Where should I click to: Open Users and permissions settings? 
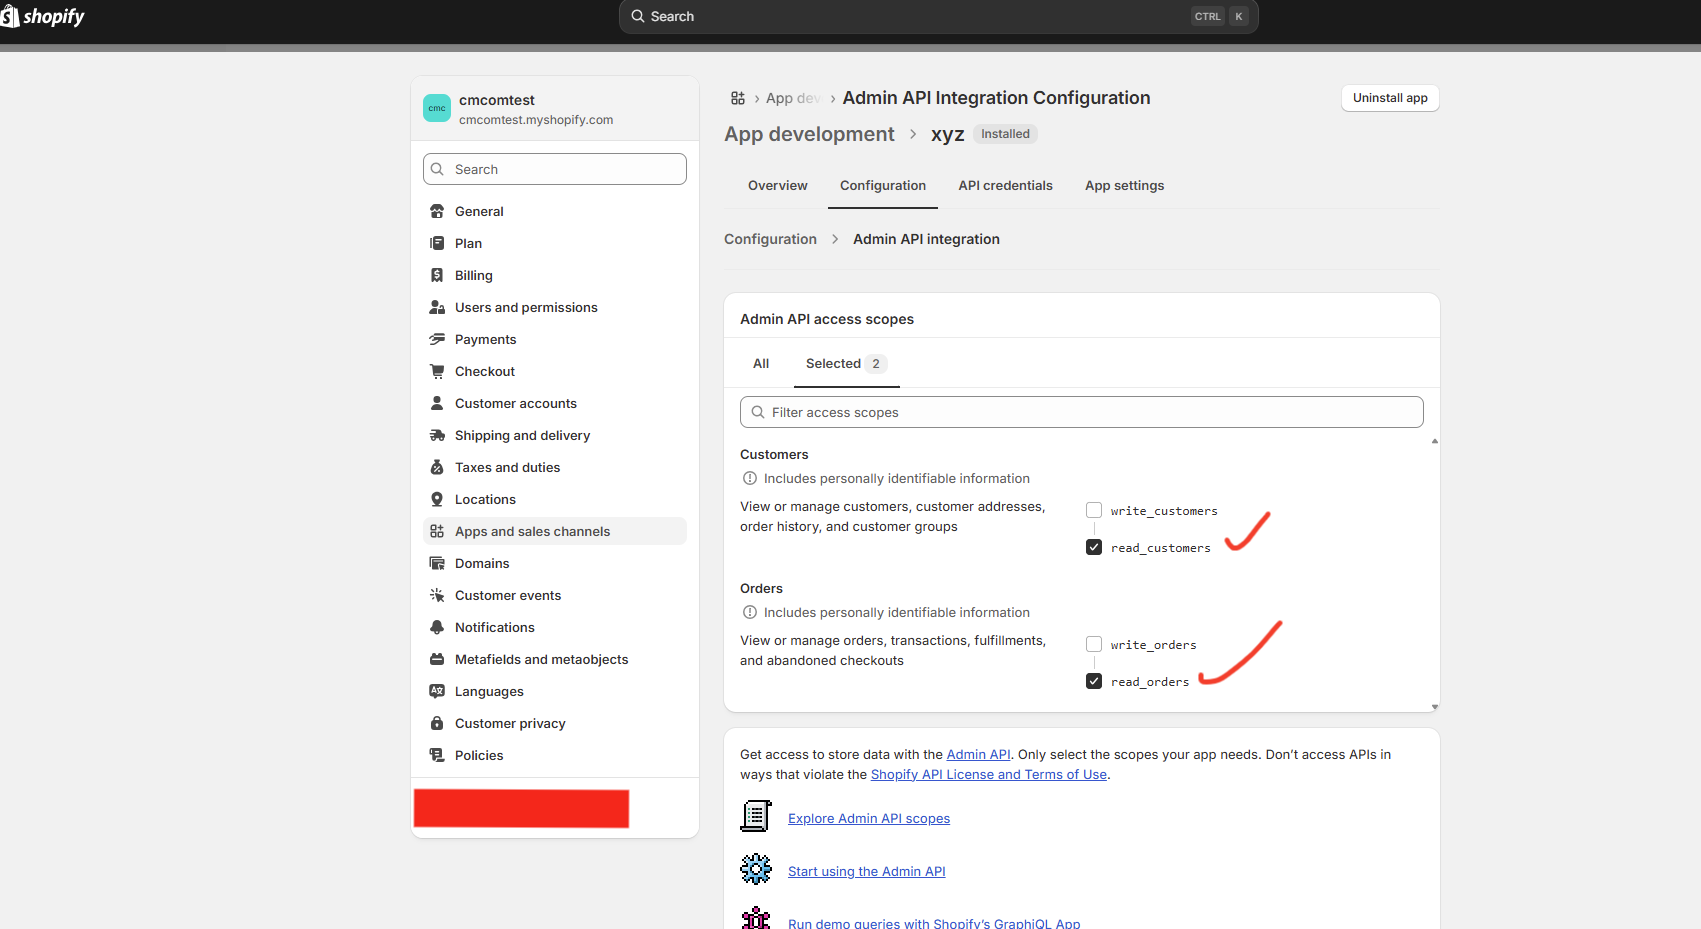(x=555, y=307)
